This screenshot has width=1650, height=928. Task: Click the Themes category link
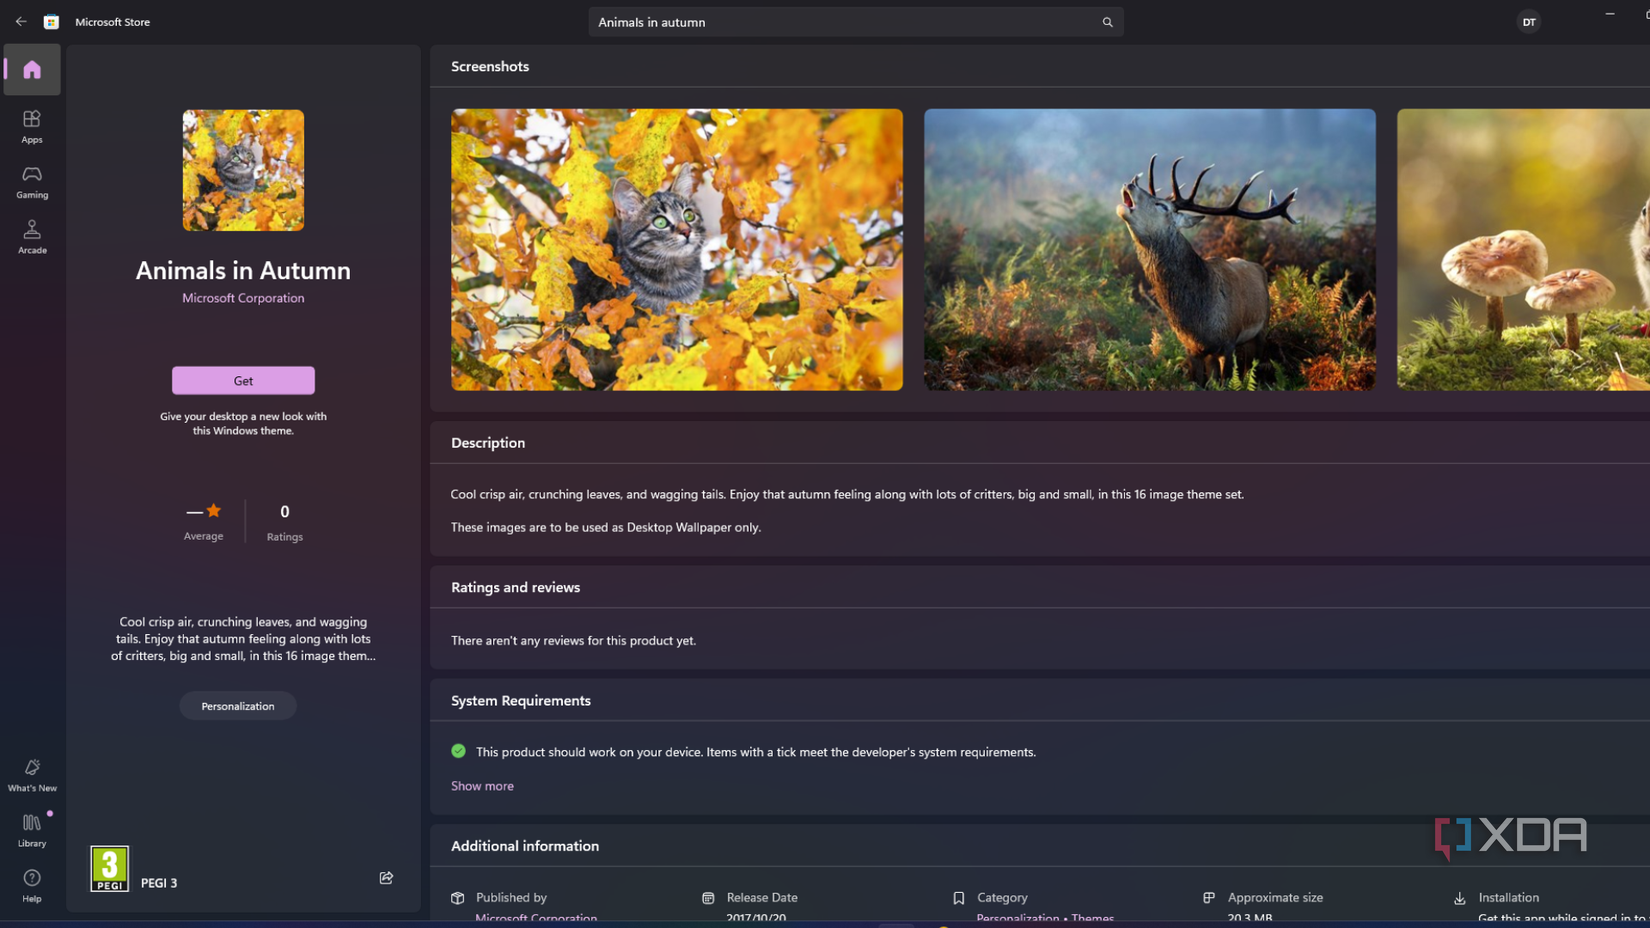pyautogui.click(x=1092, y=918)
